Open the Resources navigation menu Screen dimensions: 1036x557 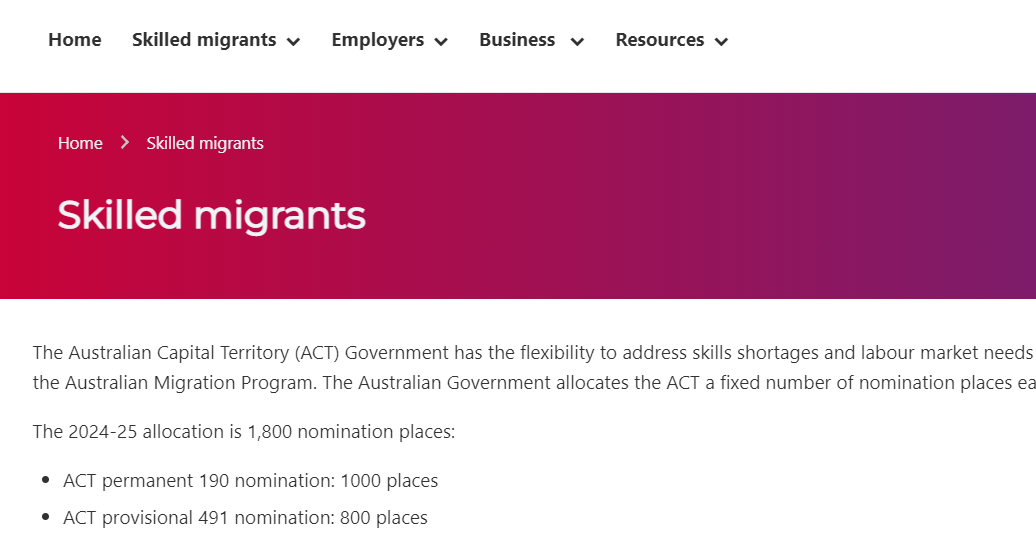pos(660,40)
